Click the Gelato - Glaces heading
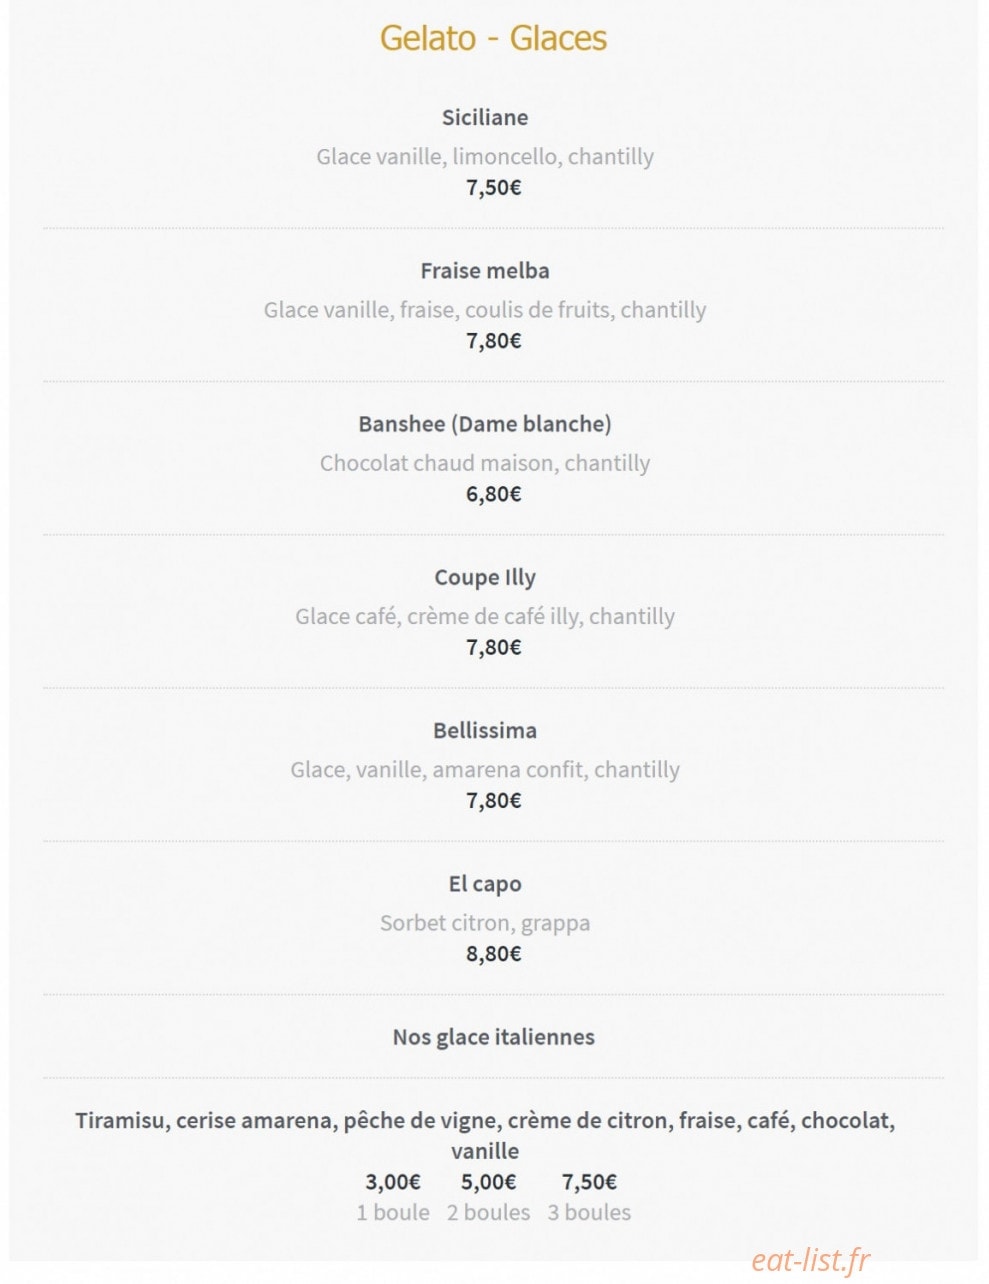989x1284 pixels. [493, 38]
